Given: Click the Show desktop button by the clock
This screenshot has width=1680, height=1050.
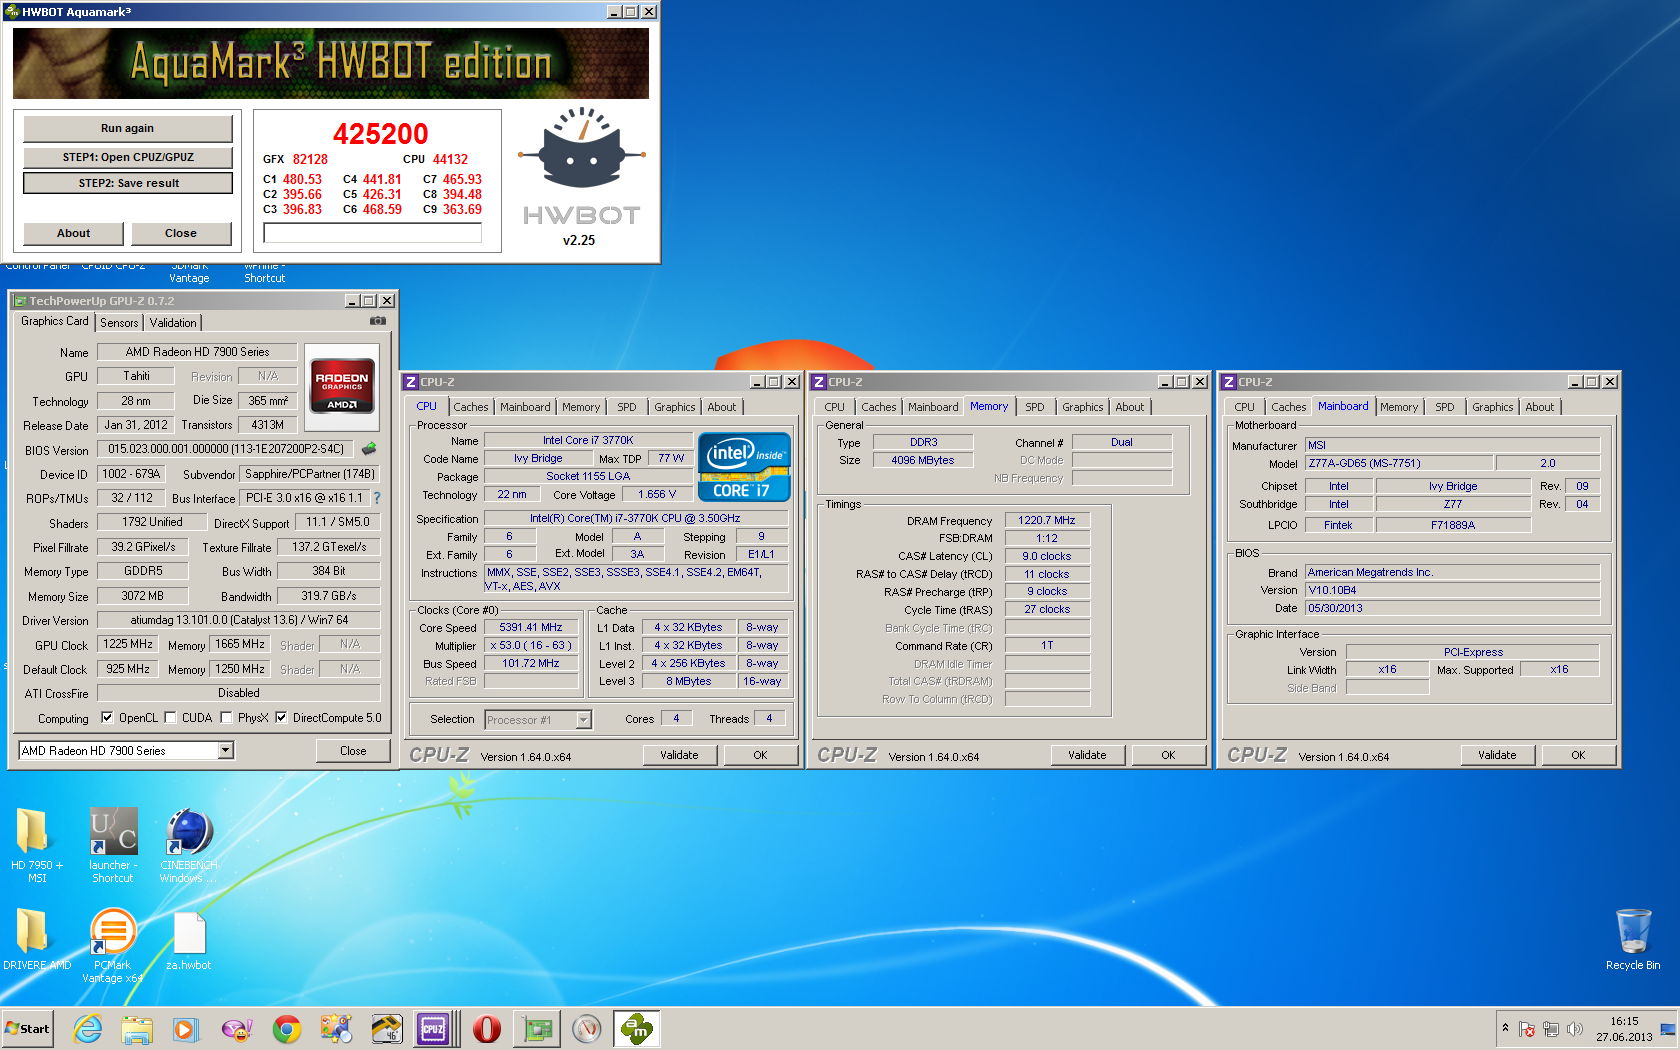Looking at the screenshot, I should click(x=1669, y=1029).
